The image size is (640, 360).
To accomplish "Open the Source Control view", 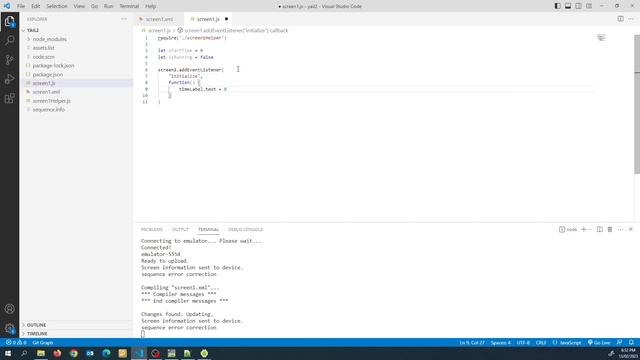I will (9, 60).
